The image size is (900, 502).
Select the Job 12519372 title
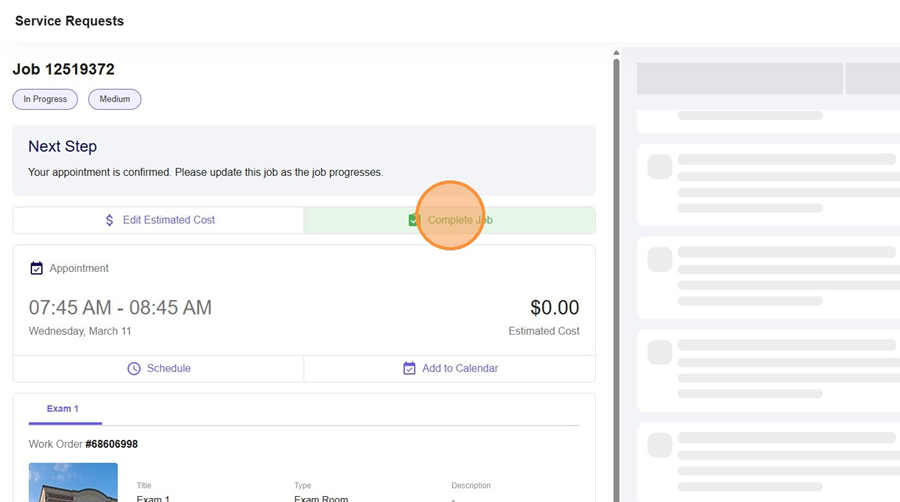coord(63,69)
